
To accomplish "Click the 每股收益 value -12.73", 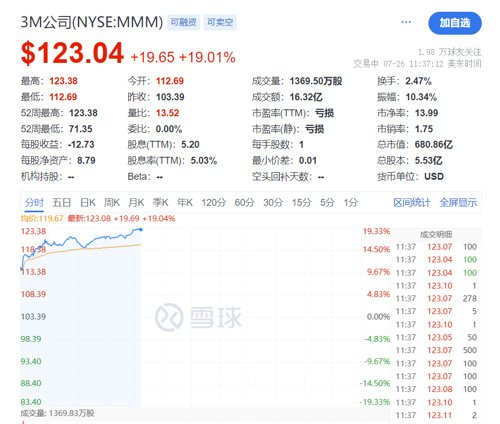I will (x=81, y=145).
